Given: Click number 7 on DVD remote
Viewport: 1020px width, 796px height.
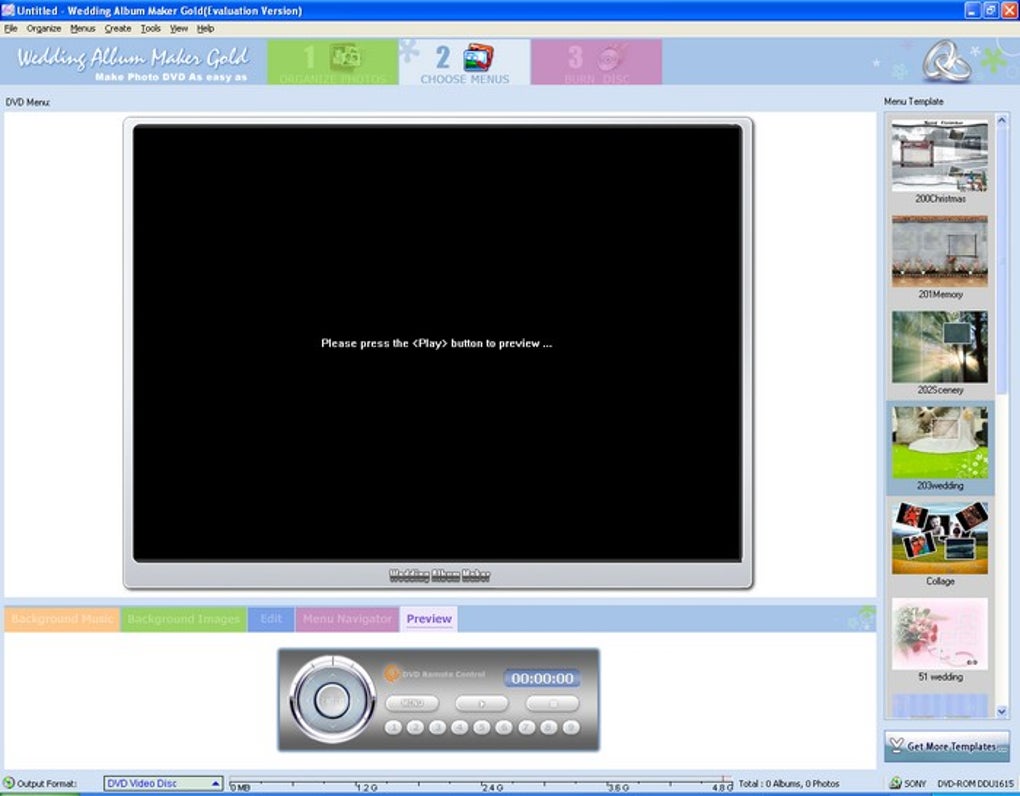Looking at the screenshot, I should pyautogui.click(x=526, y=728).
